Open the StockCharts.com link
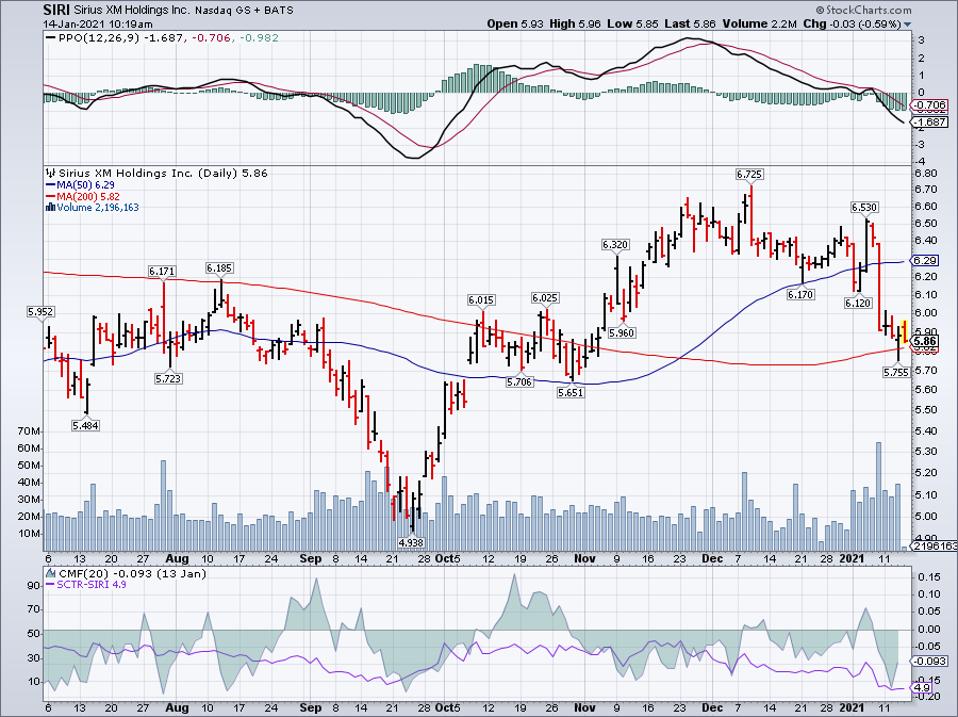 point(863,10)
